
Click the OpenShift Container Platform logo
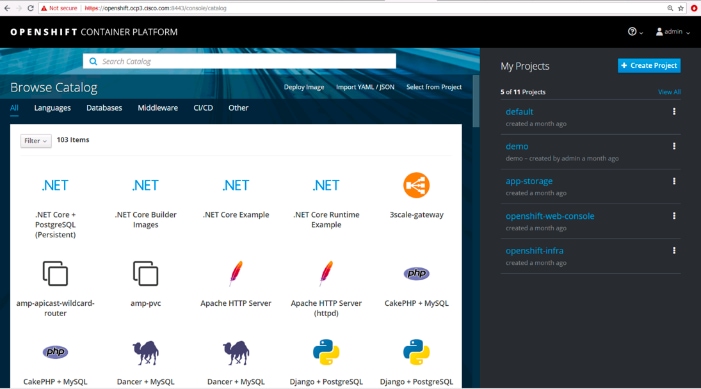click(94, 32)
